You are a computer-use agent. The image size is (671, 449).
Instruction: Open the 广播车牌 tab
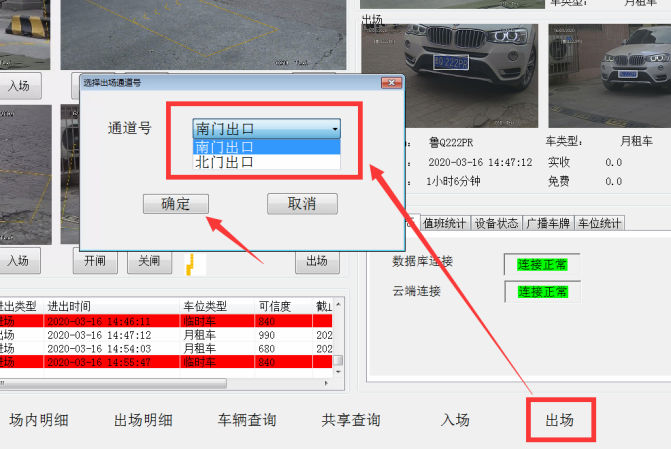coord(548,223)
